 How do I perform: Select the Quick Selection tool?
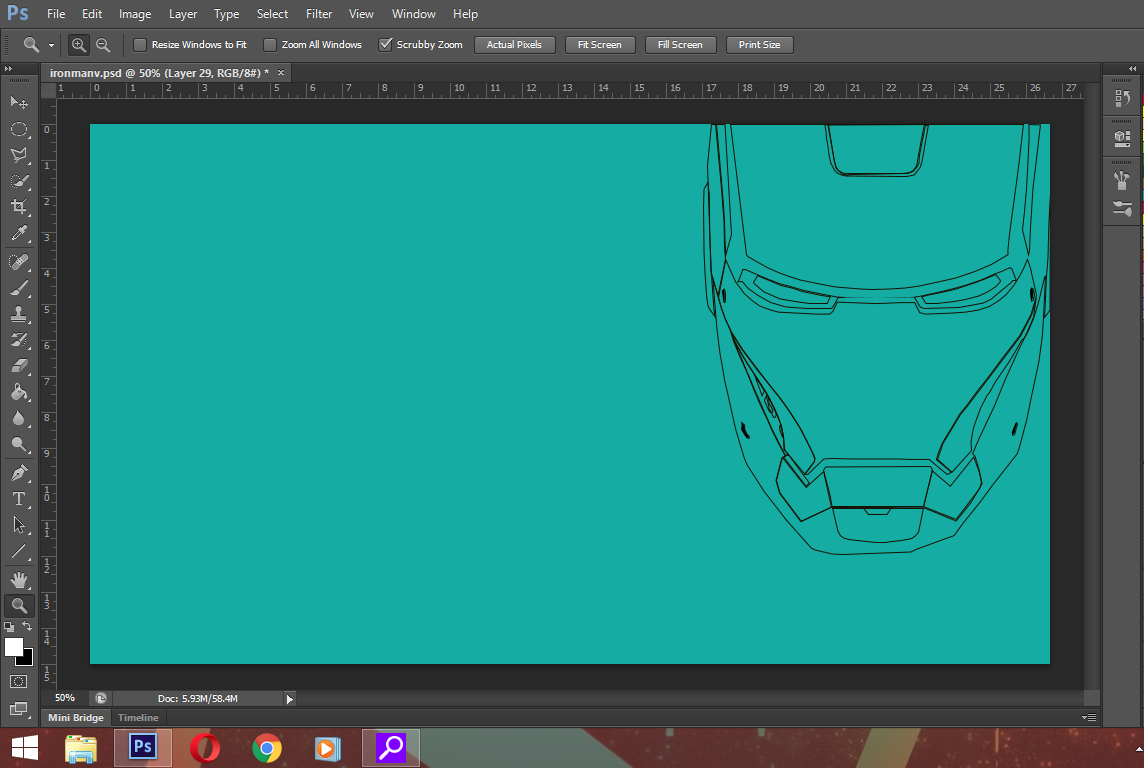point(19,182)
